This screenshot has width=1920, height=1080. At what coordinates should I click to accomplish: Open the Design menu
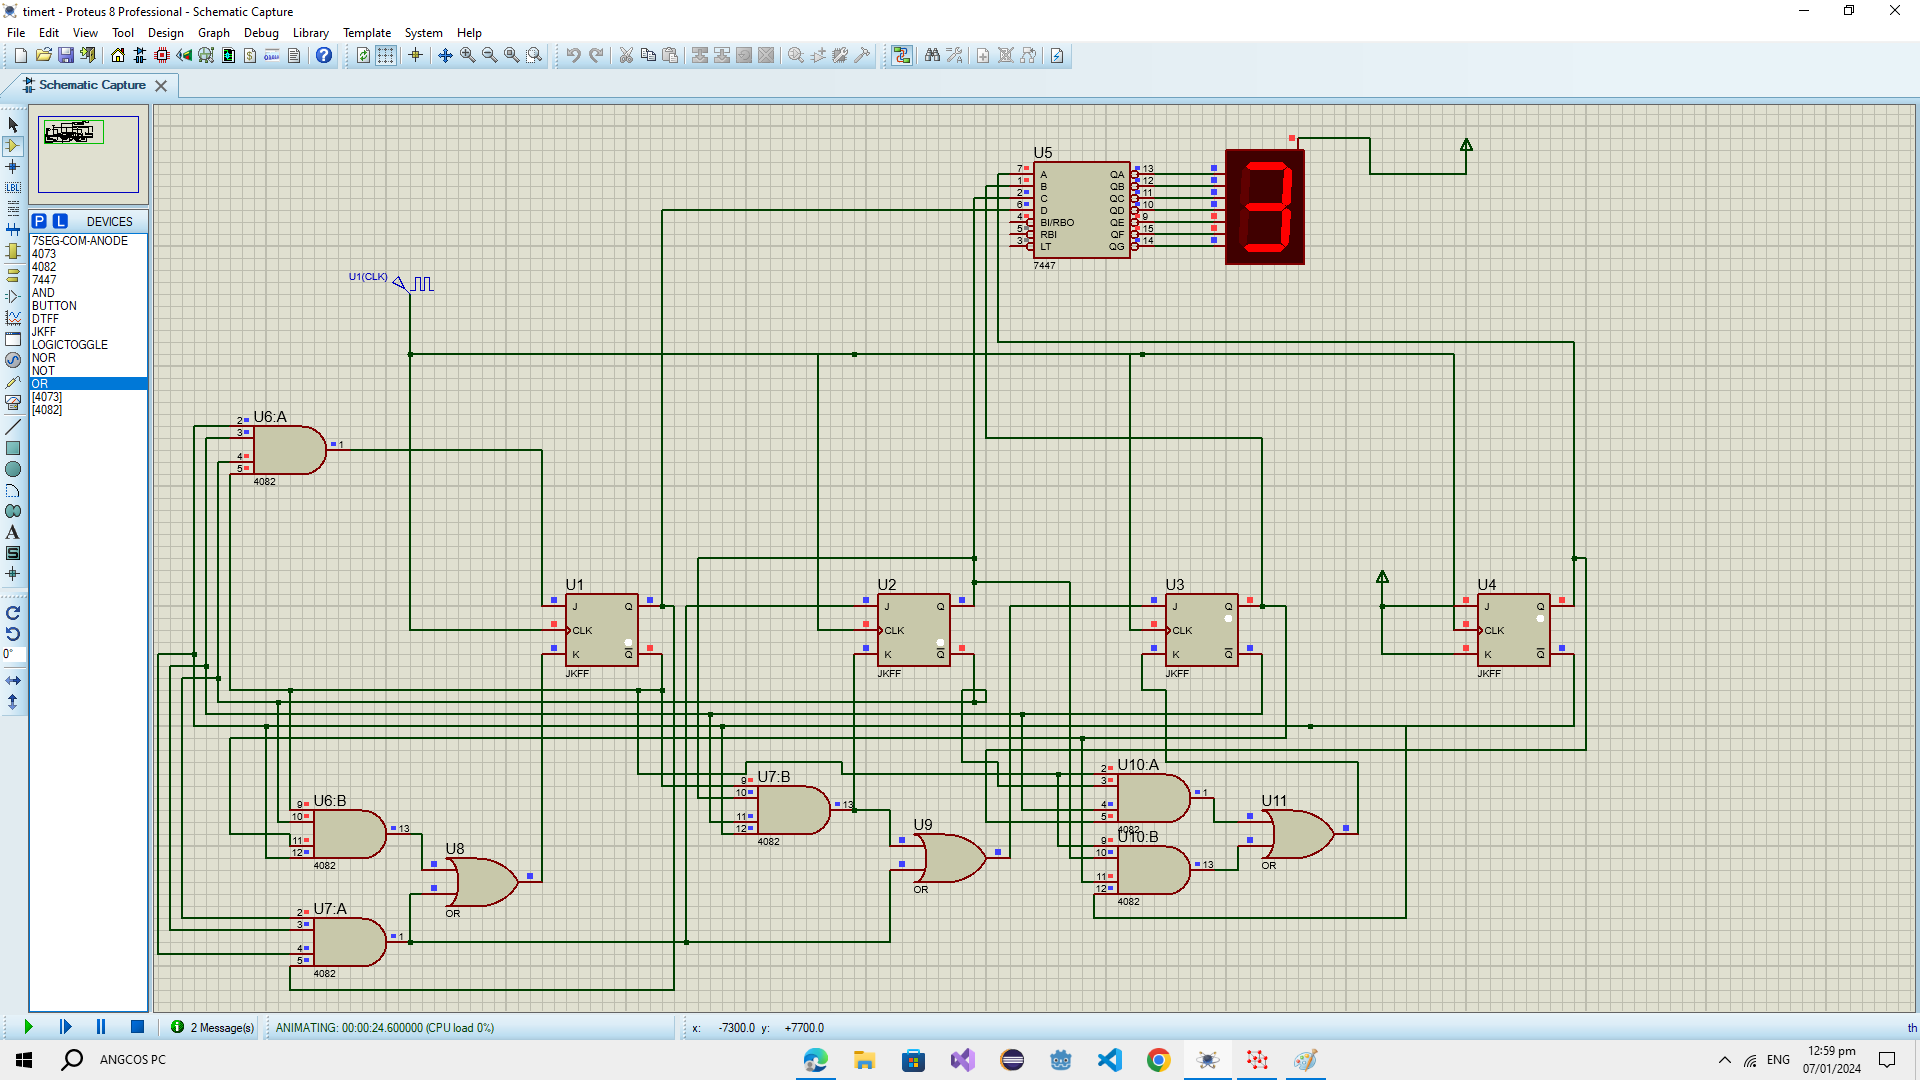click(165, 33)
